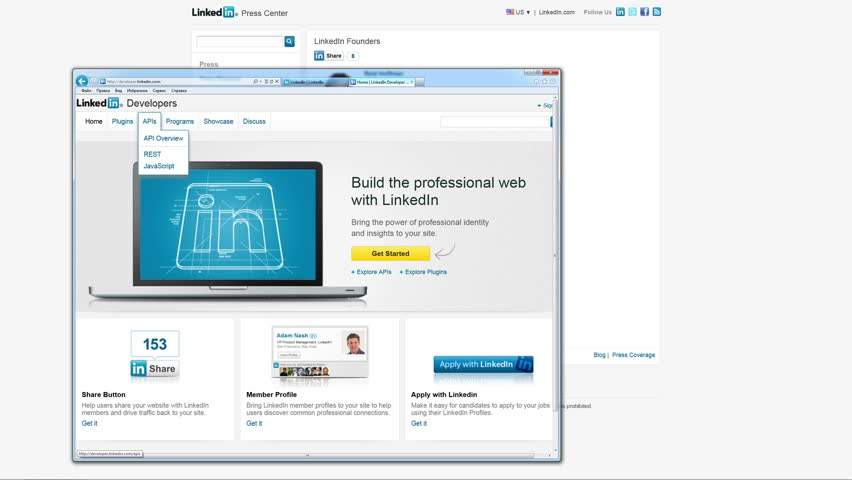Open the Programs nav item
The height and width of the screenshot is (480, 852).
(x=180, y=121)
